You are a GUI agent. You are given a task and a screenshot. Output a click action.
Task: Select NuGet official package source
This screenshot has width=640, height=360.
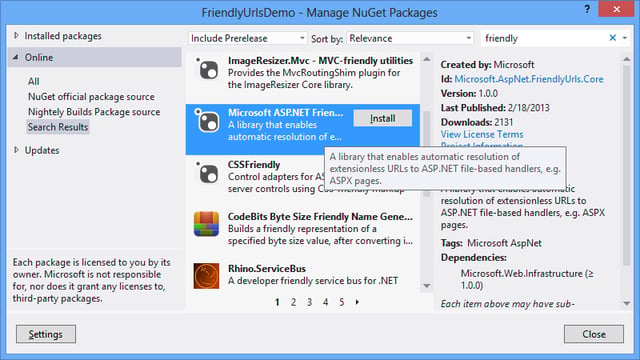91,97
